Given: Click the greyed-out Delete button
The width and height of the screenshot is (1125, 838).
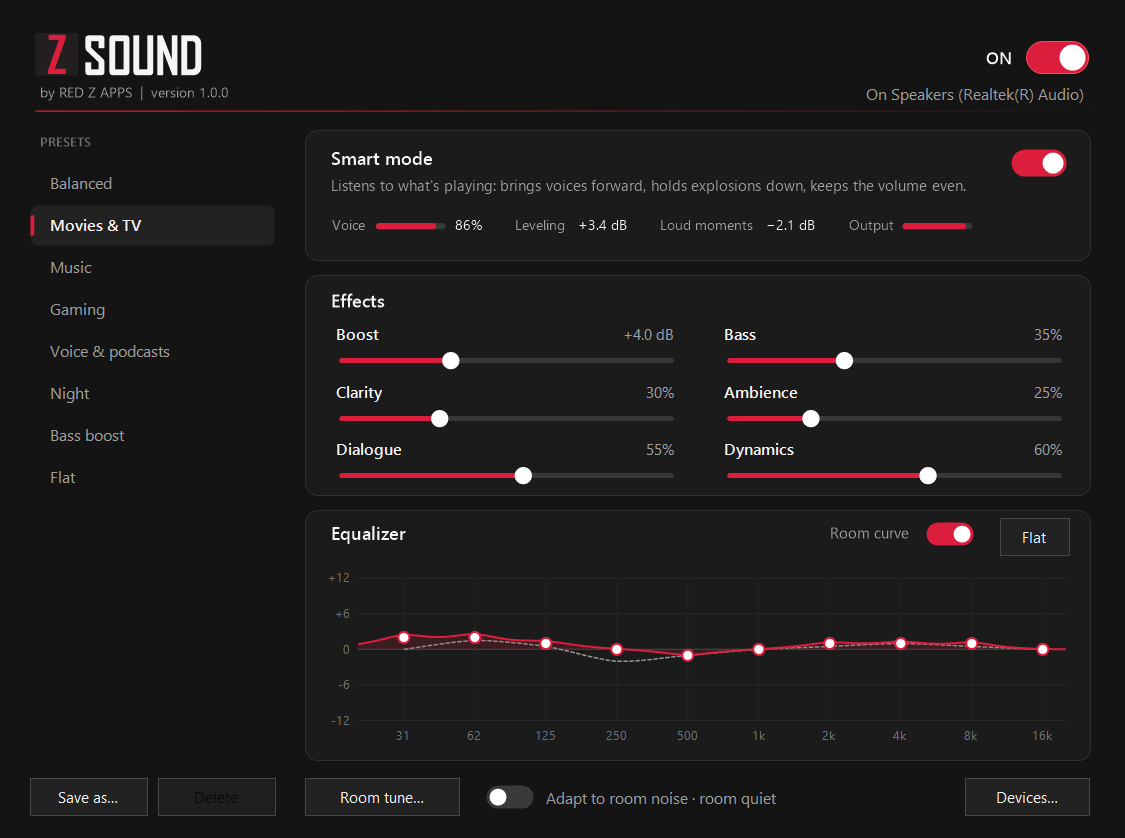Looking at the screenshot, I should click(217, 797).
